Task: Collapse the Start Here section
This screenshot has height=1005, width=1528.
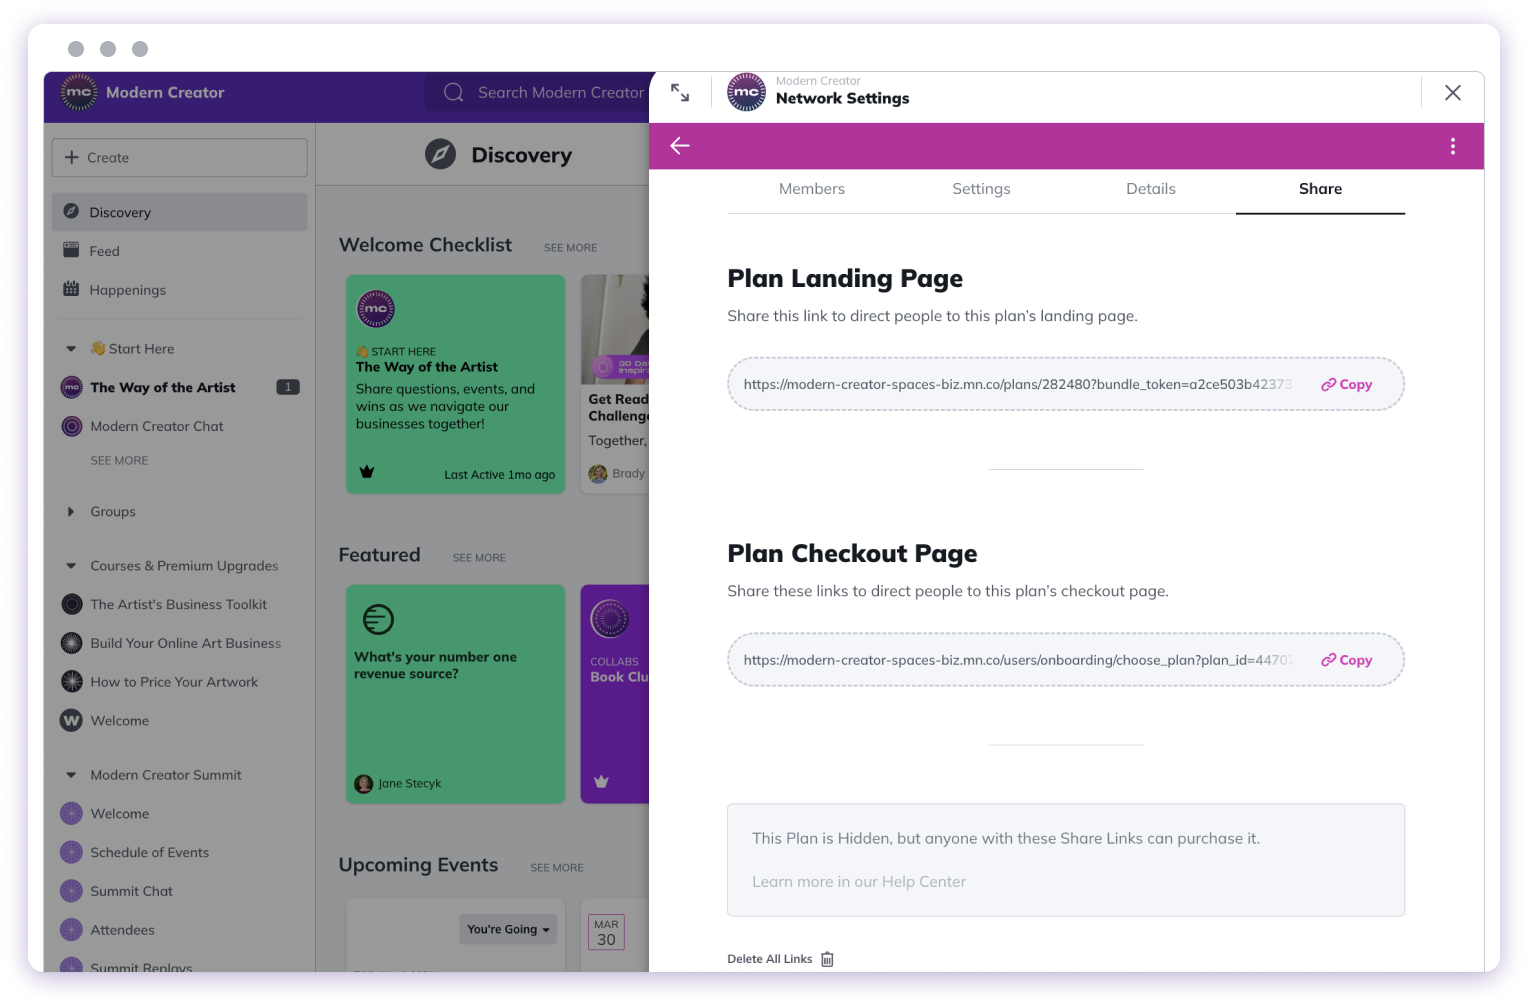Action: (71, 349)
